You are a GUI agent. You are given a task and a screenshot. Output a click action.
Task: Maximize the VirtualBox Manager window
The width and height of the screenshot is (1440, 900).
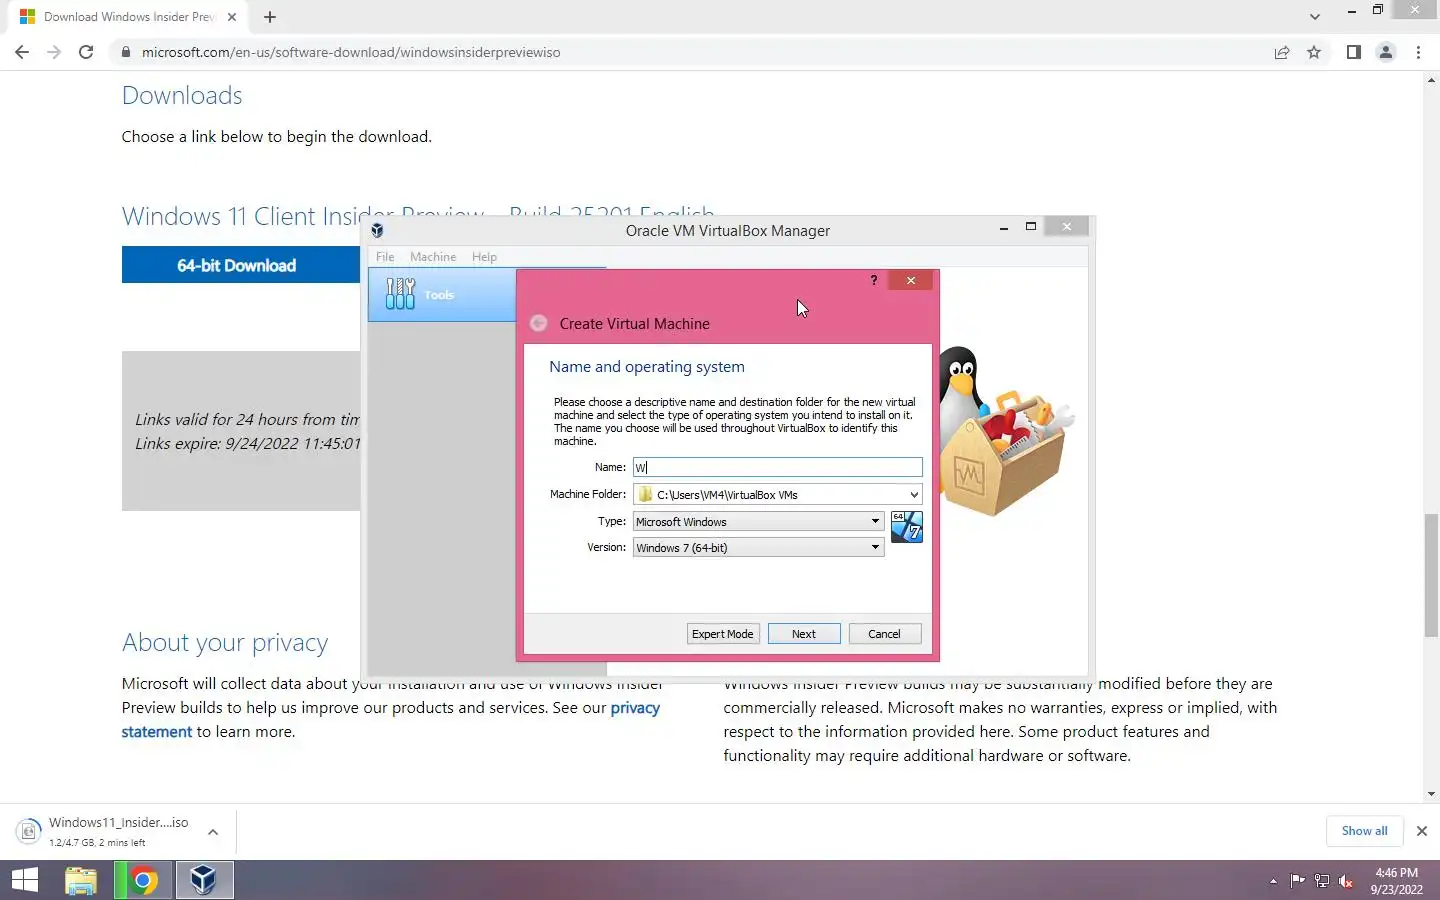point(1030,227)
